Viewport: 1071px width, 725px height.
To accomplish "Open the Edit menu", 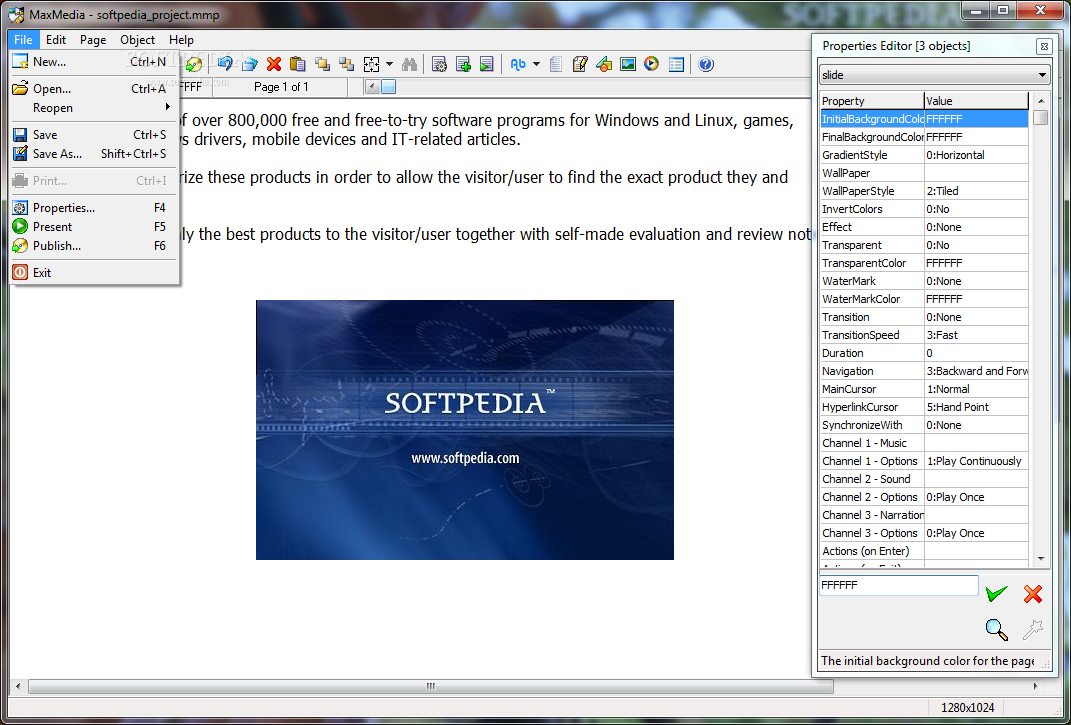I will tap(56, 40).
